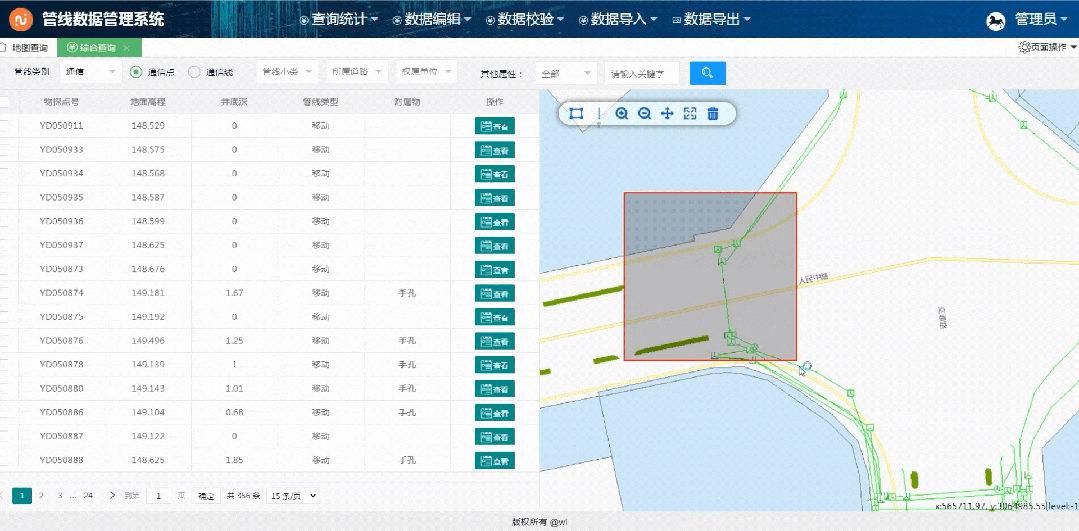1079x531 pixels.
Task: Click the full extent map icon
Action: click(x=690, y=113)
